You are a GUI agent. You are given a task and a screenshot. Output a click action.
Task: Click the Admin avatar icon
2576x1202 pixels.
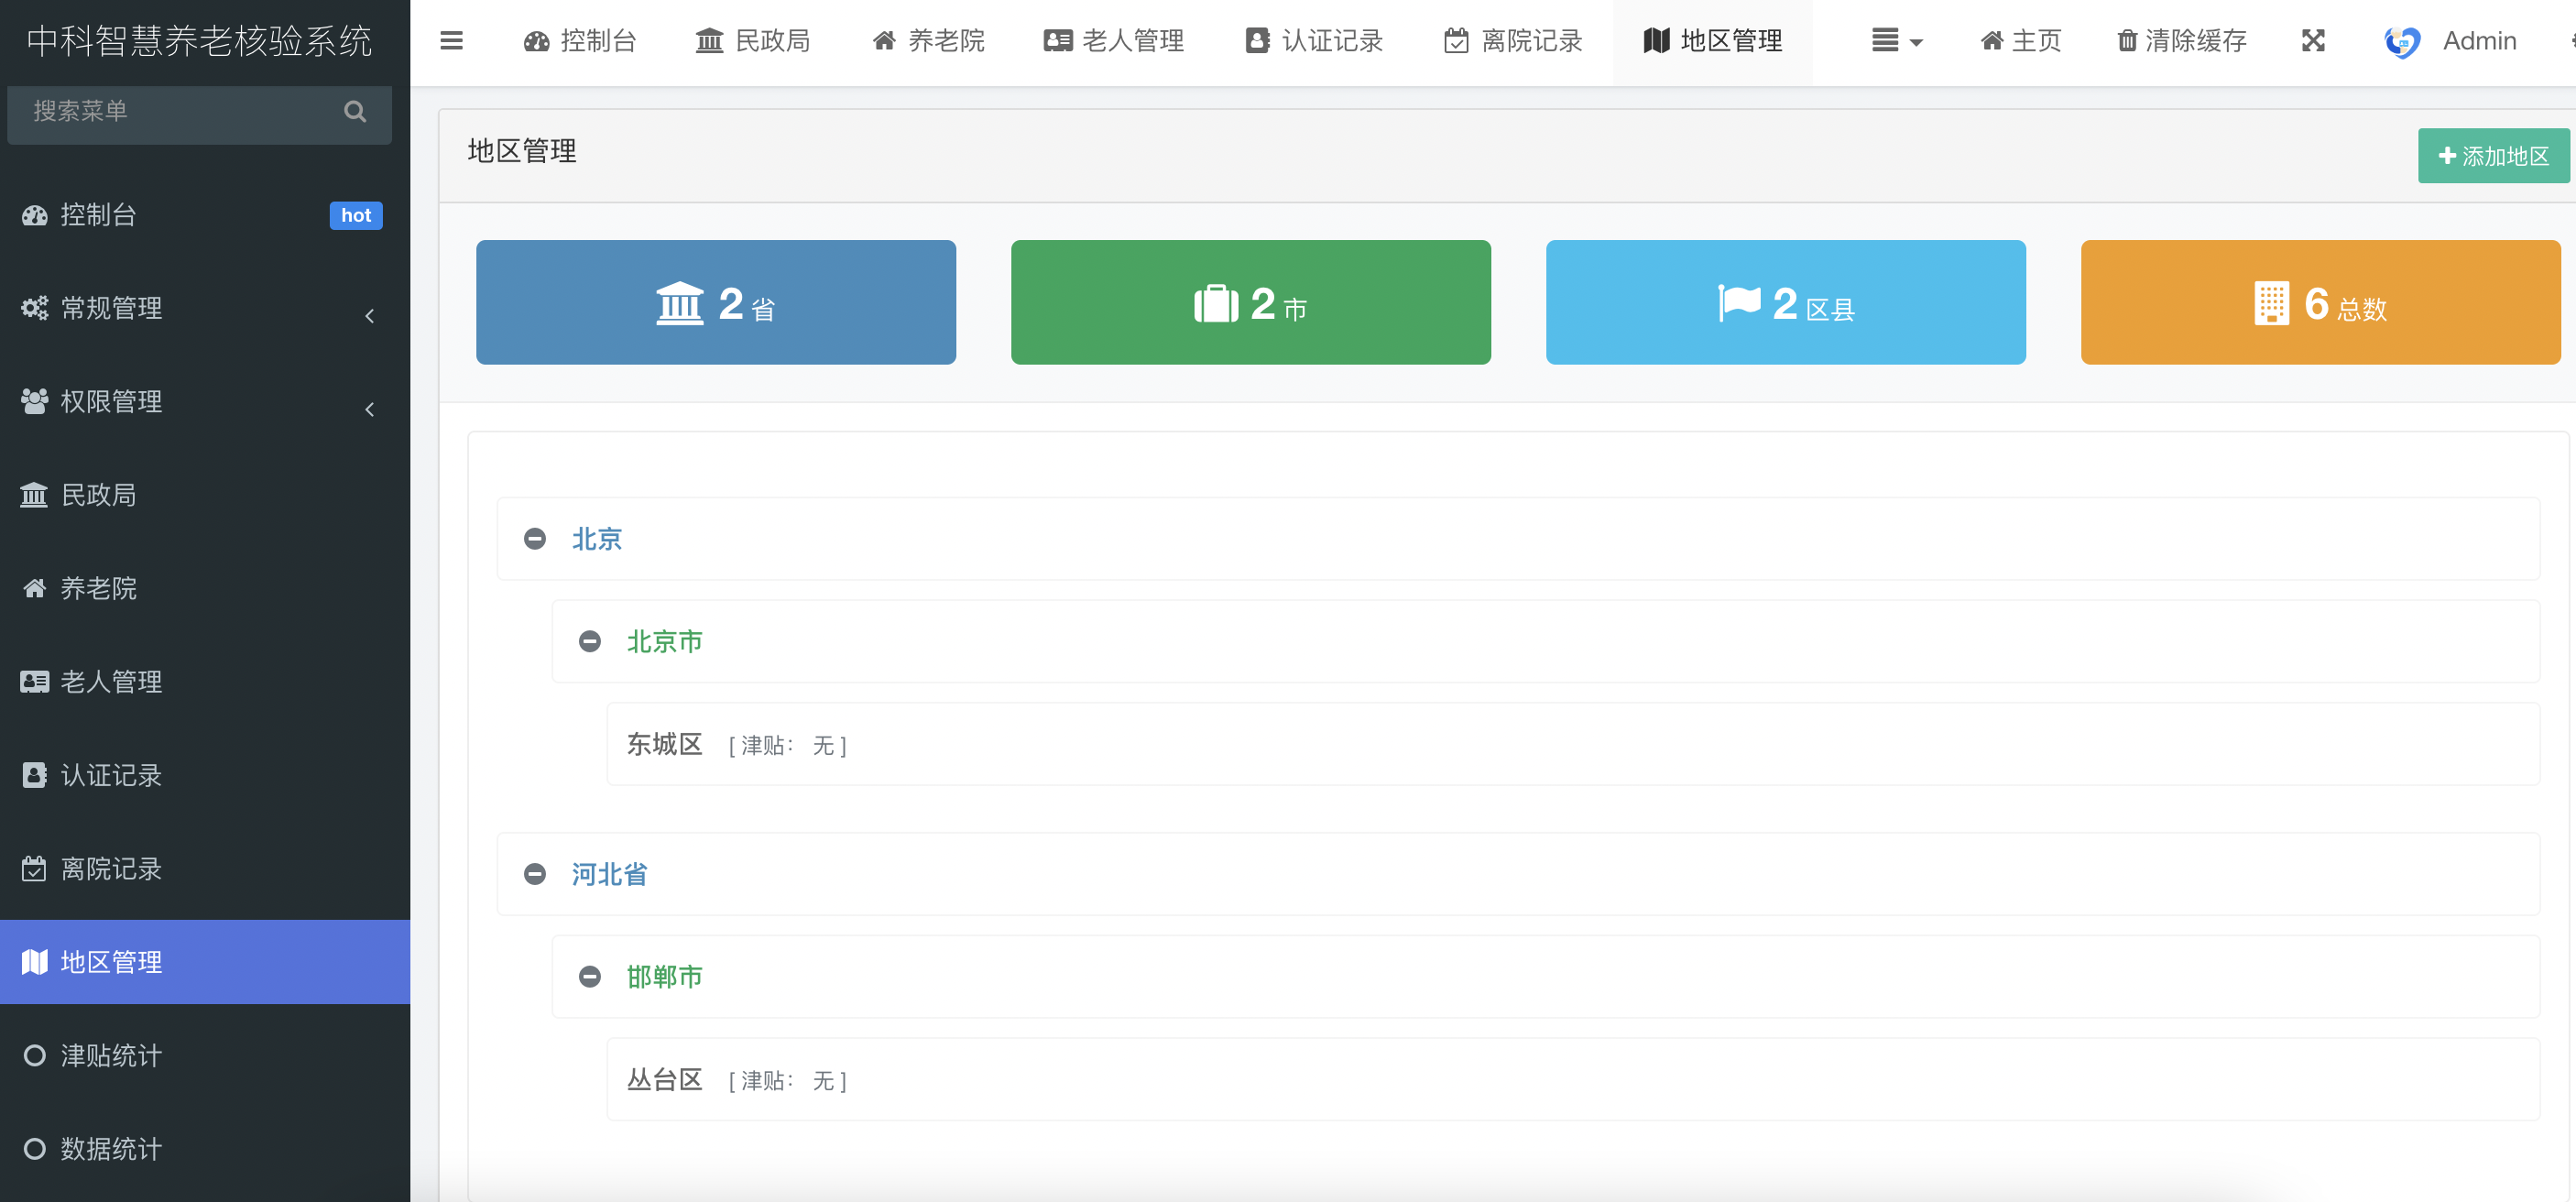tap(2401, 42)
